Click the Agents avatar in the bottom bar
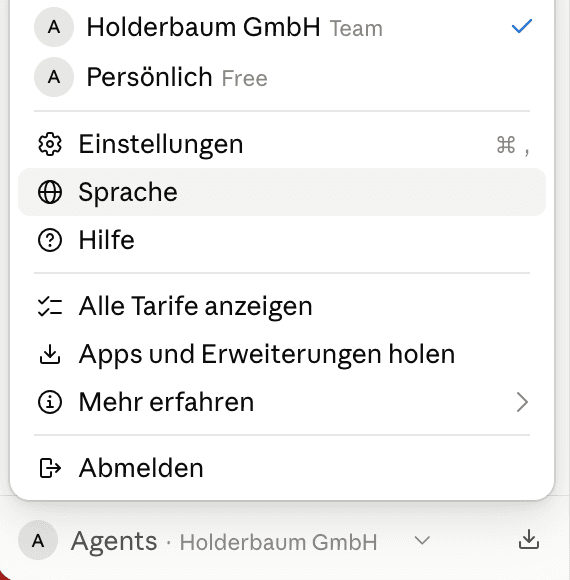This screenshot has width=570, height=580. coord(38,540)
